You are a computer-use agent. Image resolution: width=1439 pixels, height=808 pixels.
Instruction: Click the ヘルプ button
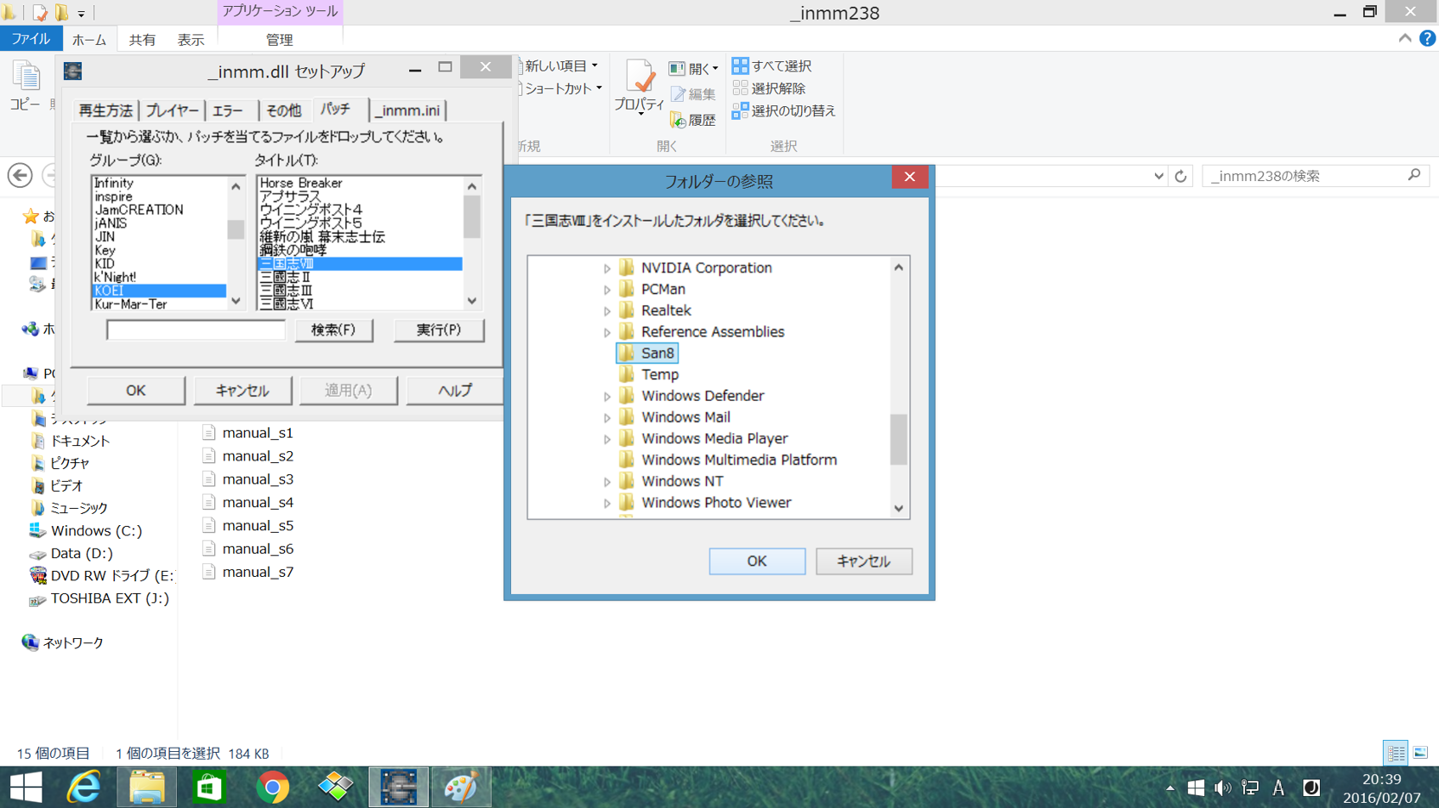point(455,391)
